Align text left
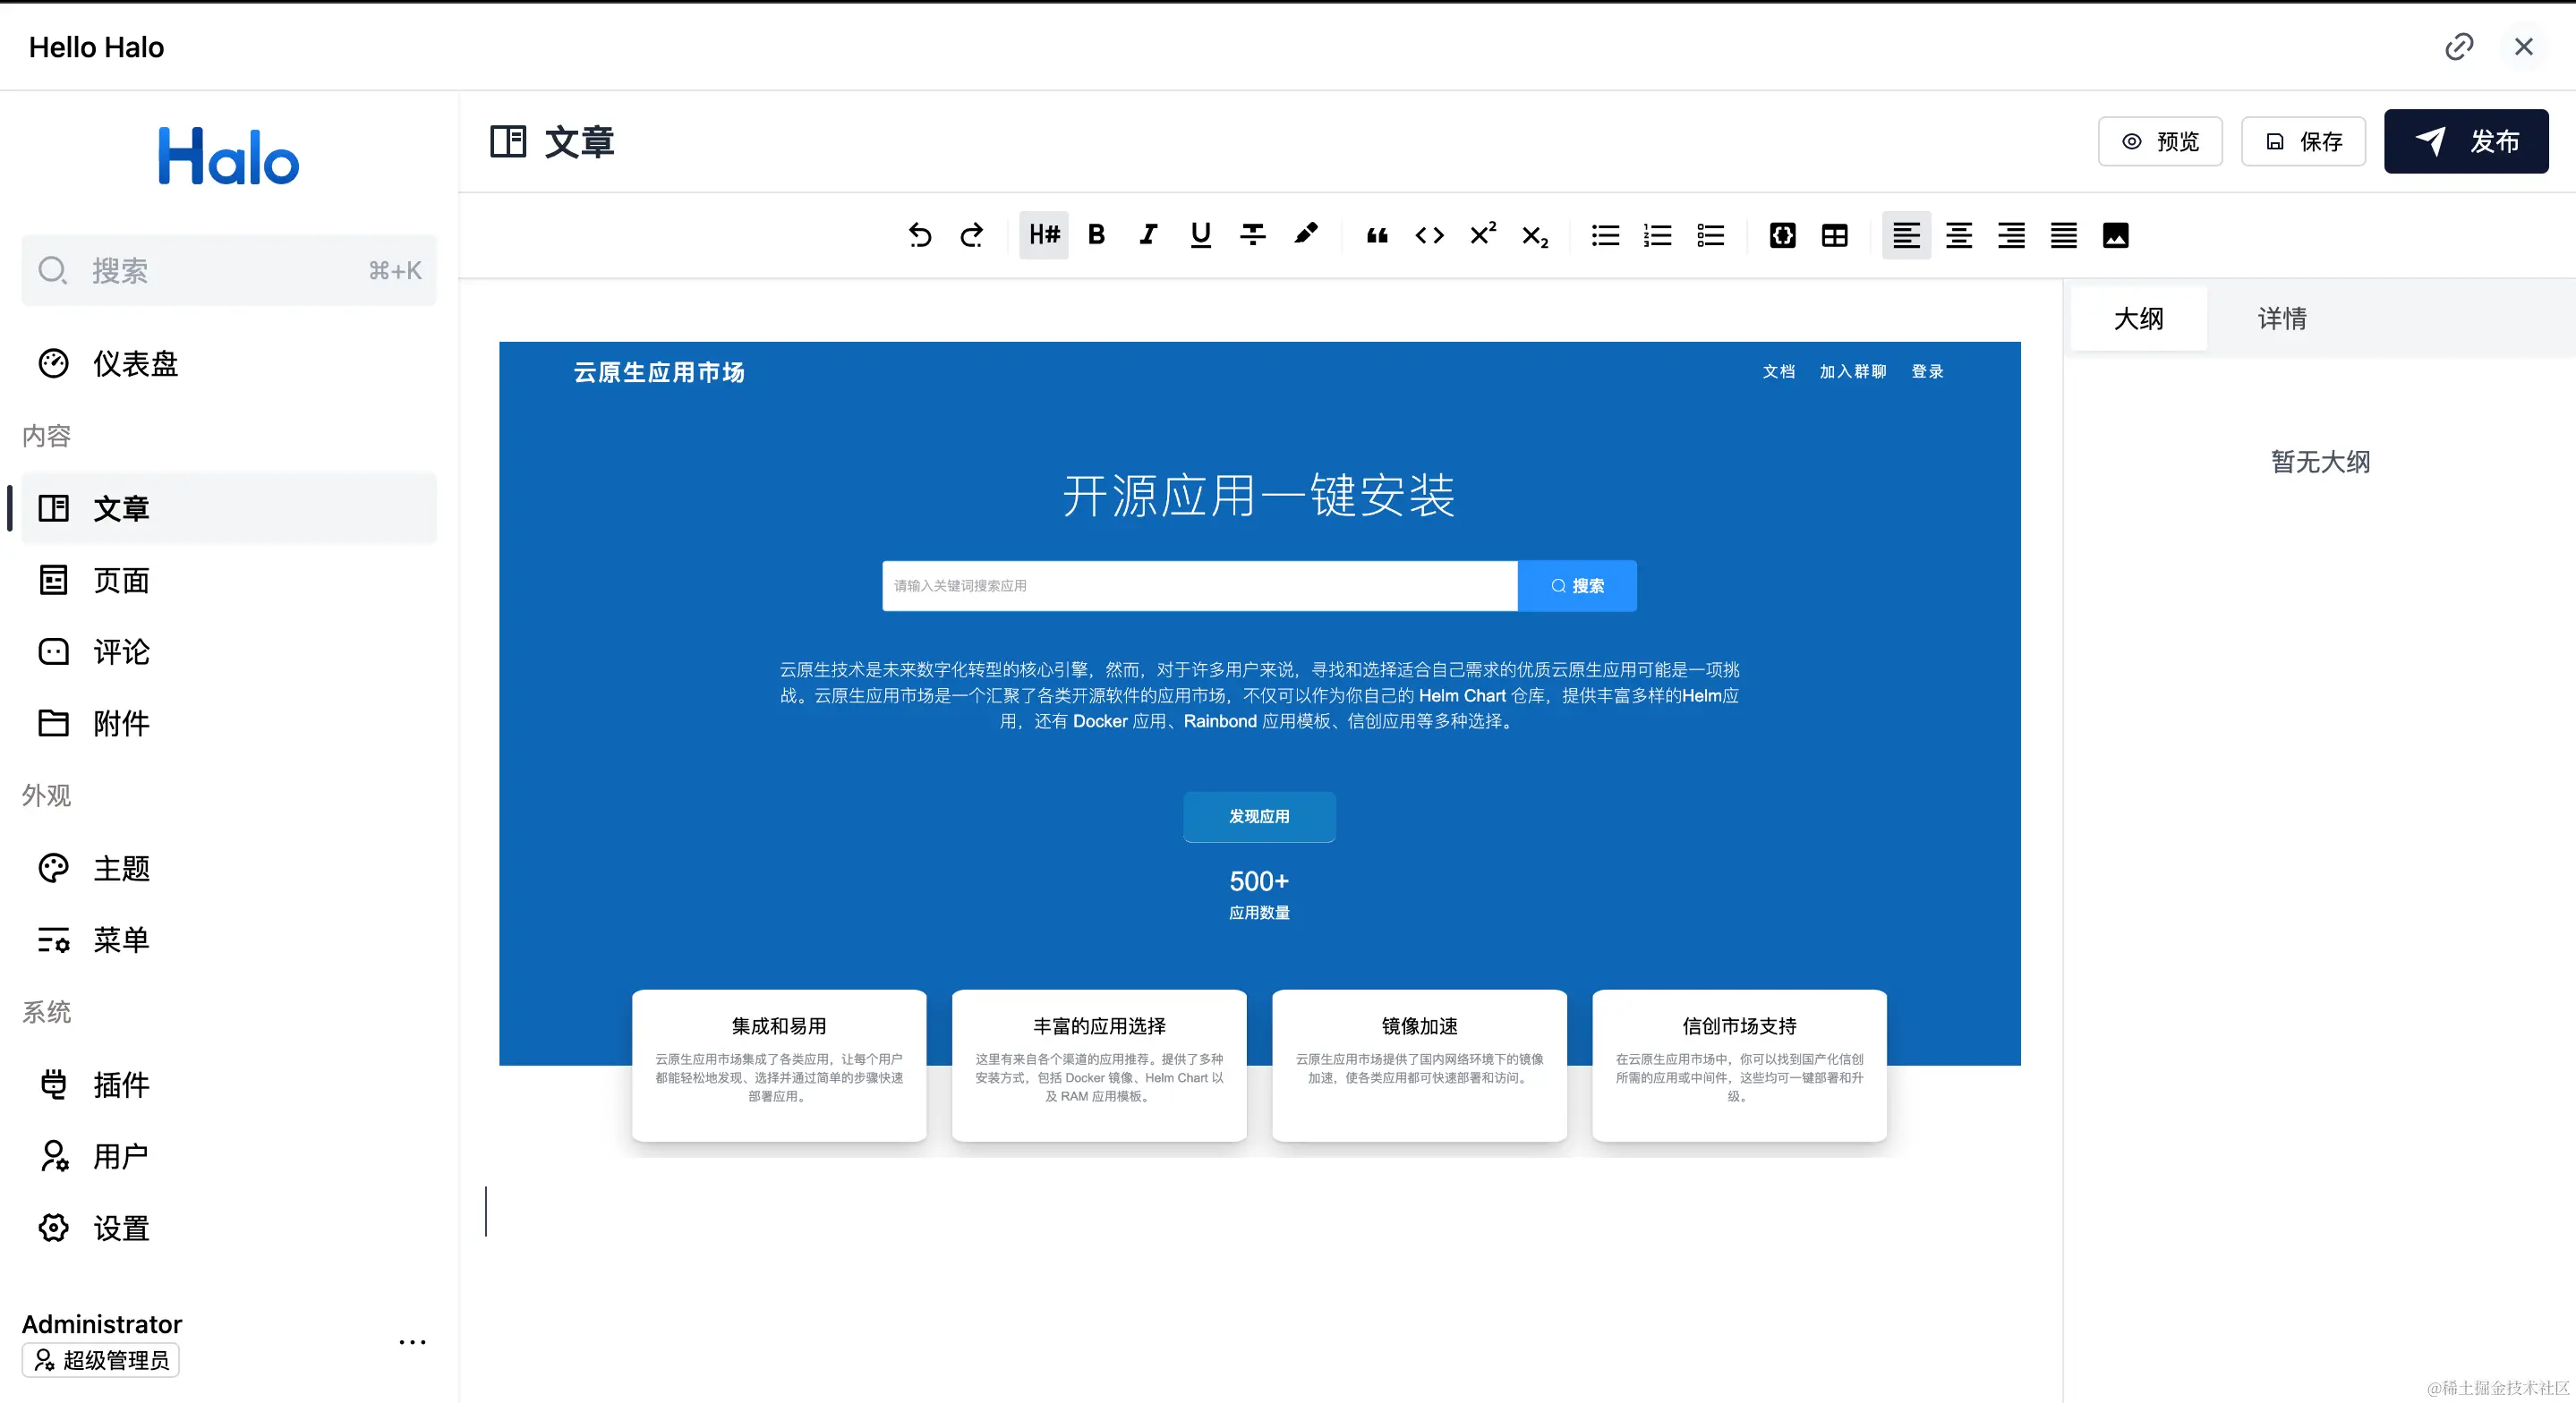Screen dimensions: 2576x1403 coord(1906,235)
